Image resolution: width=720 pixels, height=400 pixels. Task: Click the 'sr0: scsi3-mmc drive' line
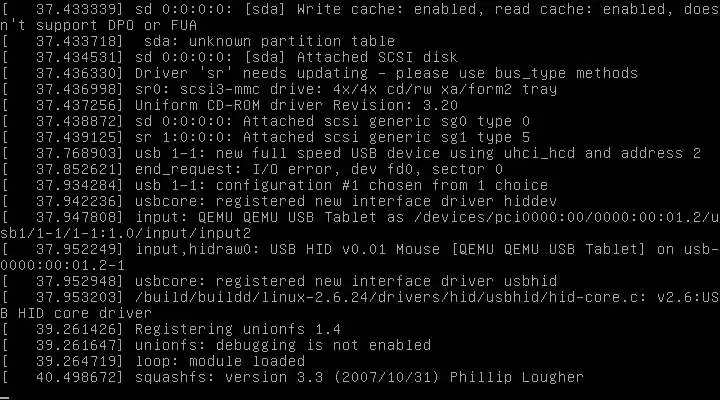[x=279, y=89]
